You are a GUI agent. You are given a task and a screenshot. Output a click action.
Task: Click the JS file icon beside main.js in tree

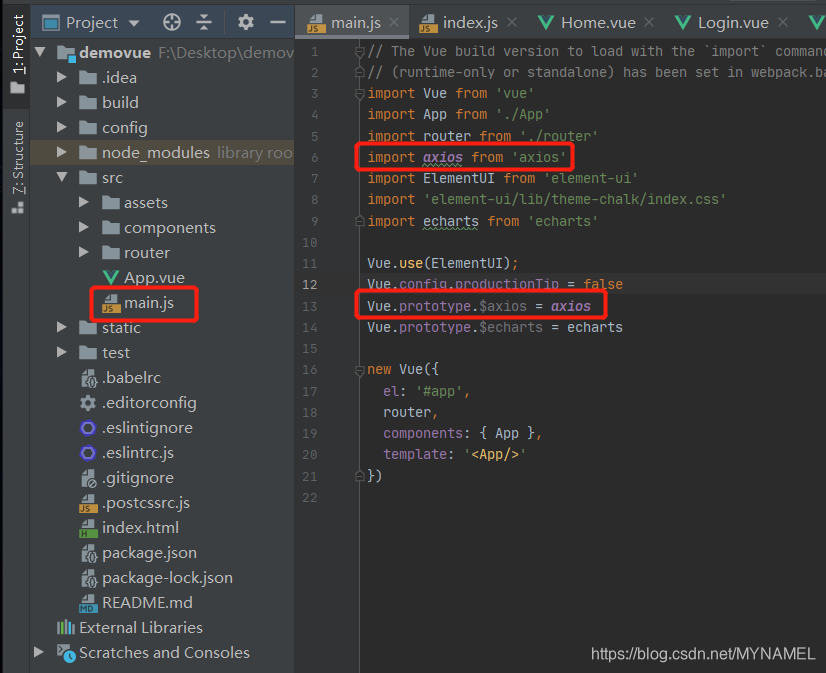pyautogui.click(x=111, y=303)
